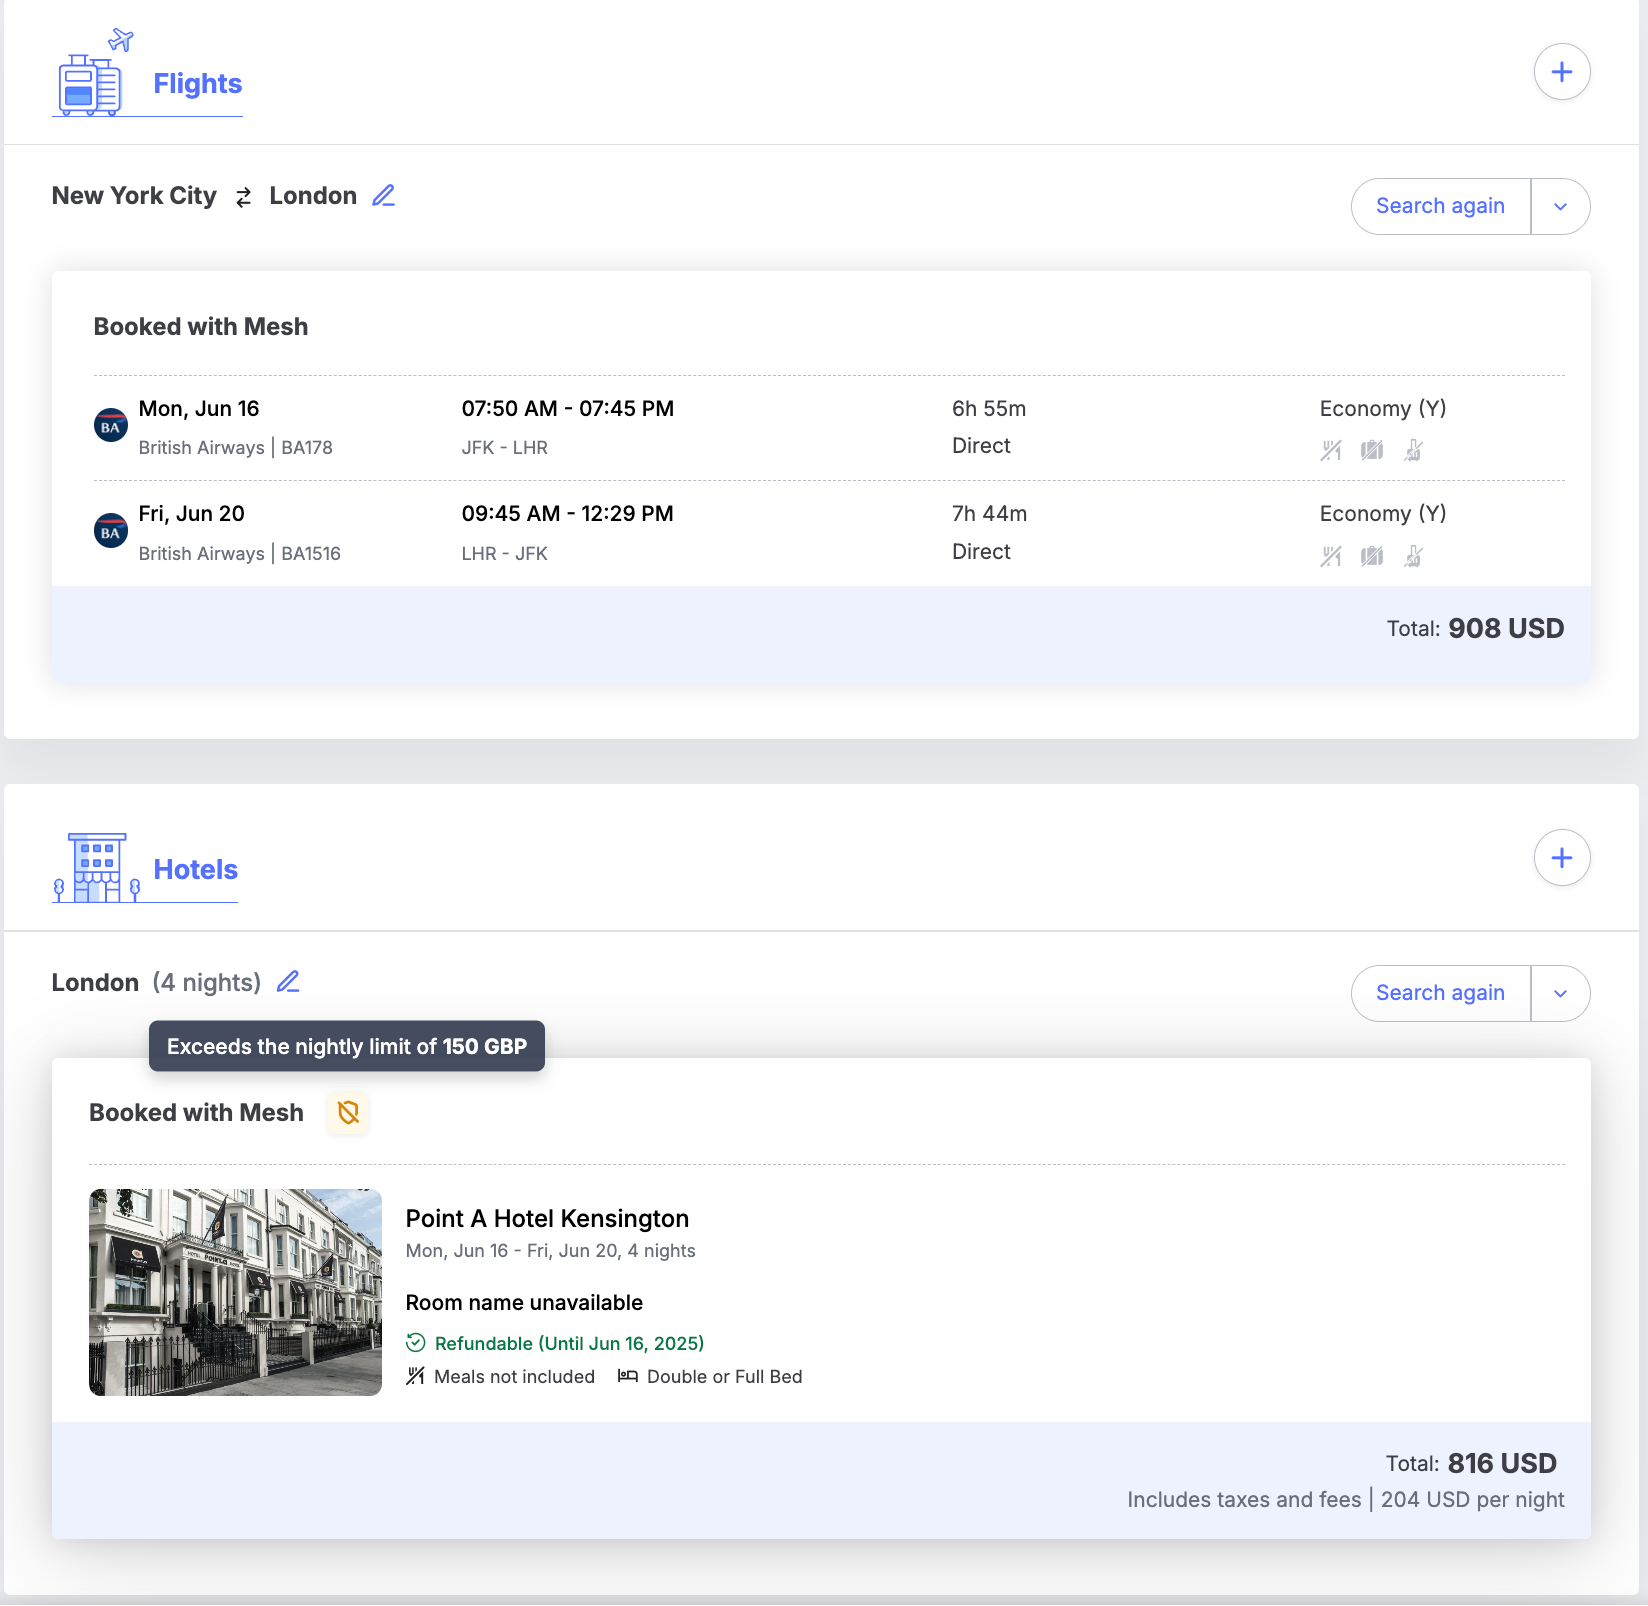
Task: Click the flight total 908 USD
Action: coord(1506,628)
